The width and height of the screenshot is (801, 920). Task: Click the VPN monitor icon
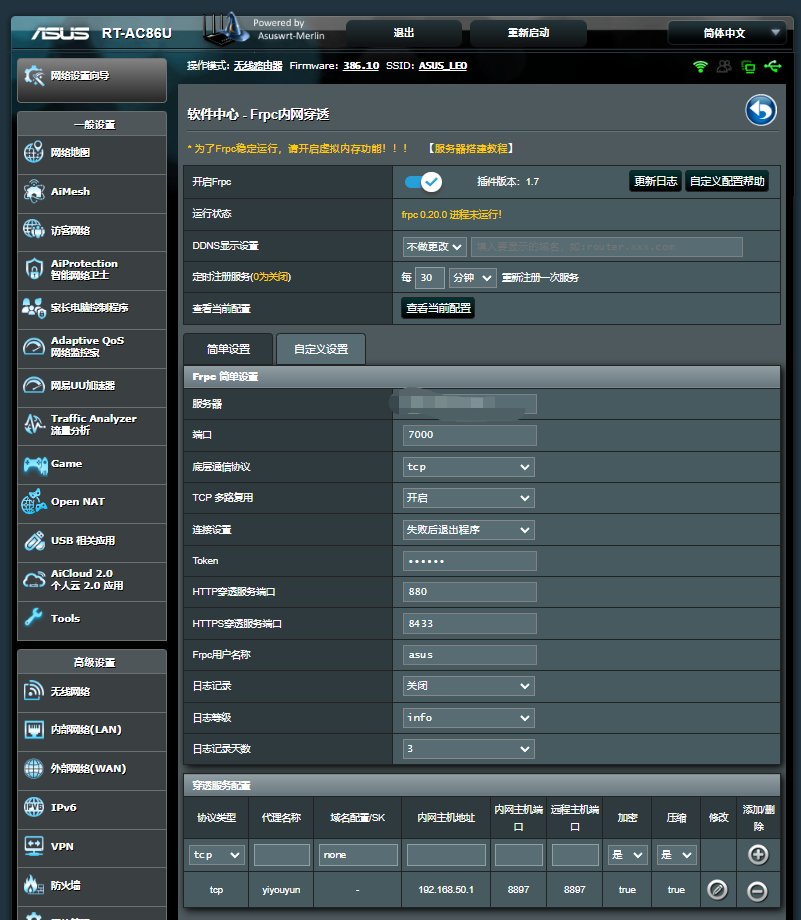tap(33, 846)
